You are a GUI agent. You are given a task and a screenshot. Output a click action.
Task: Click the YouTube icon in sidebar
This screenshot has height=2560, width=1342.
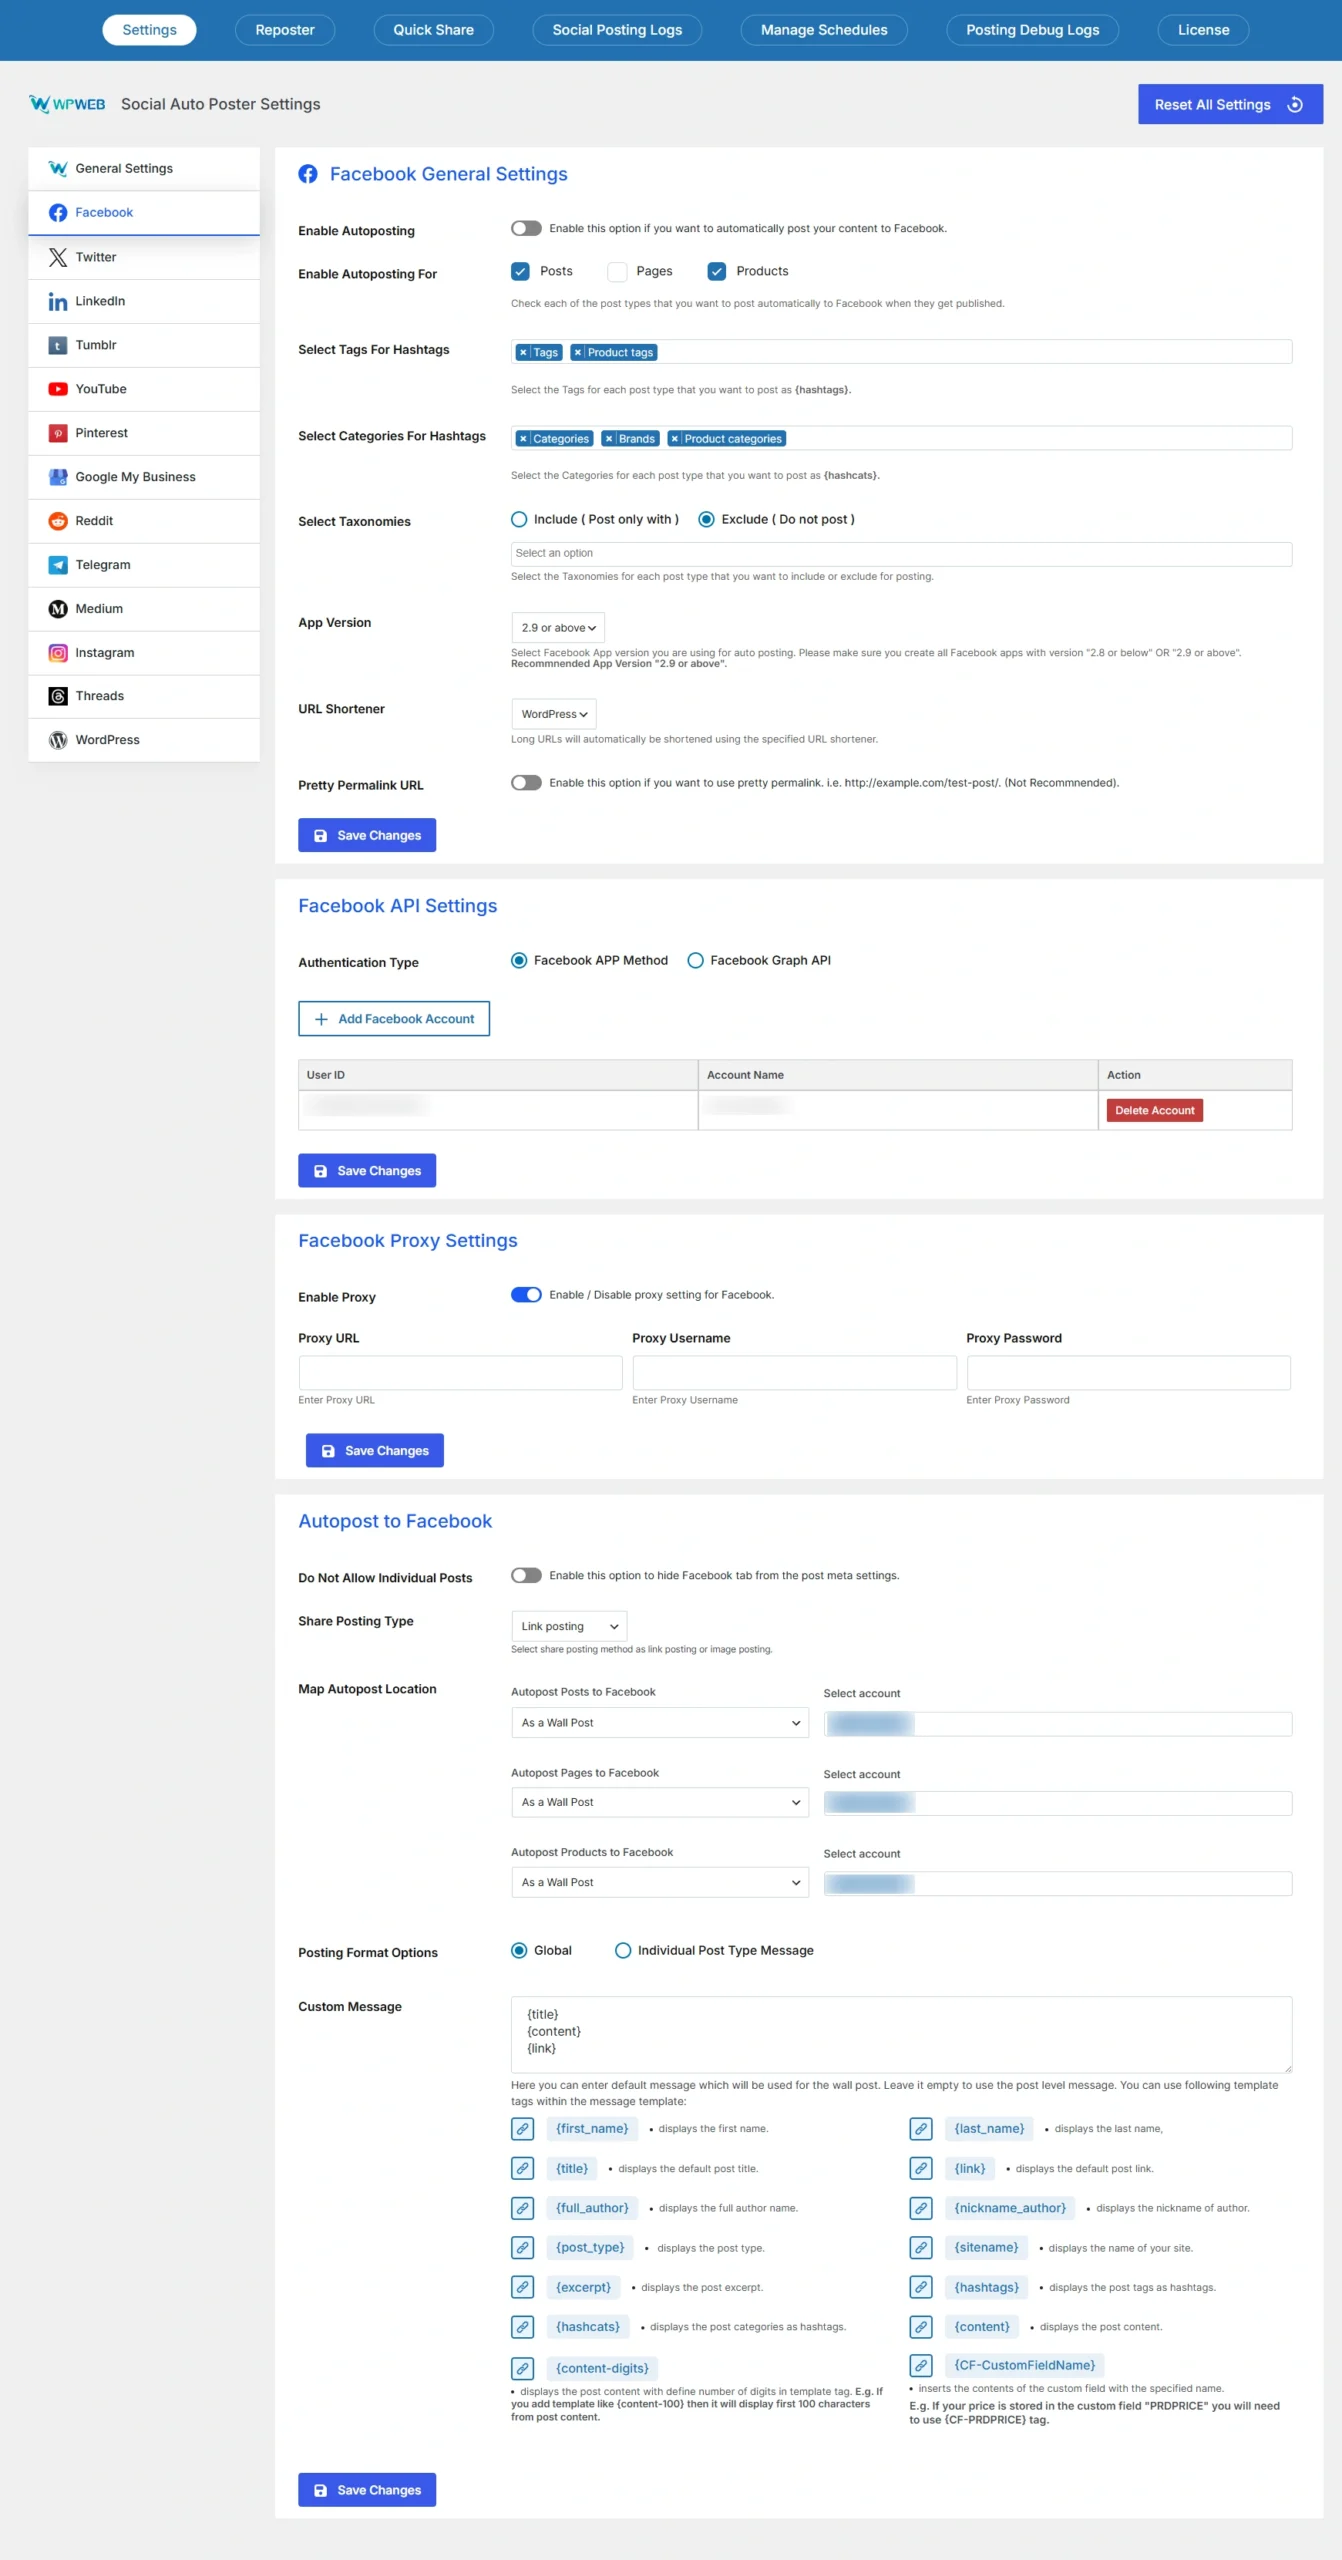point(58,389)
